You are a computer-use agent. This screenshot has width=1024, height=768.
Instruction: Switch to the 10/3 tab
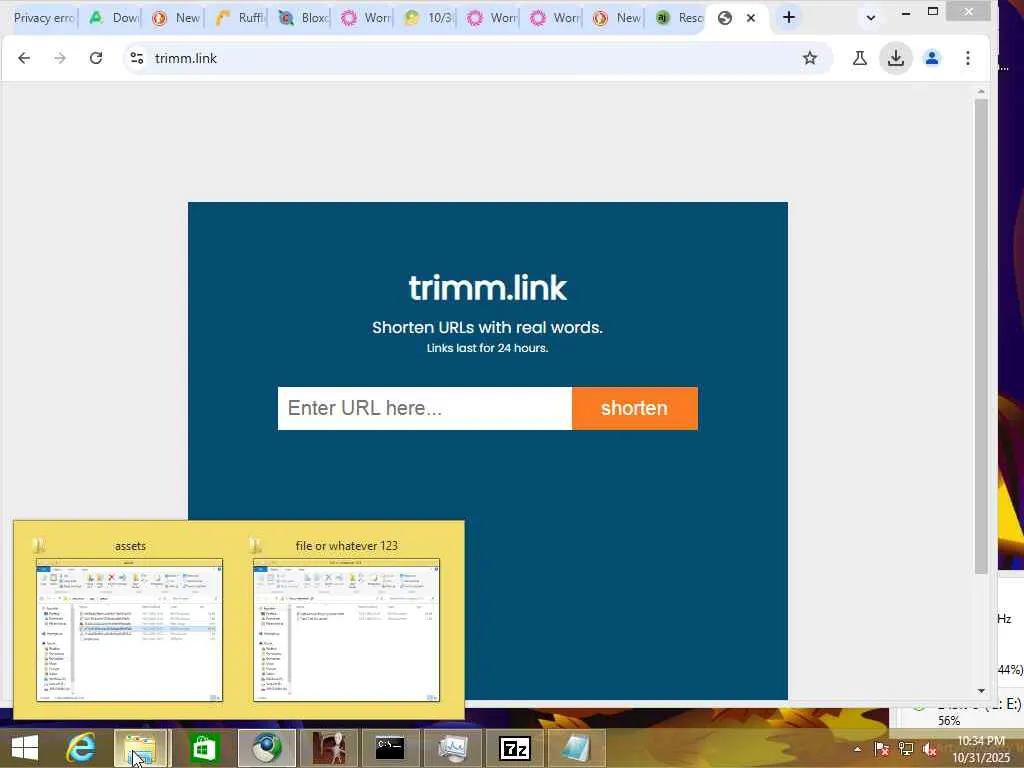click(428, 18)
